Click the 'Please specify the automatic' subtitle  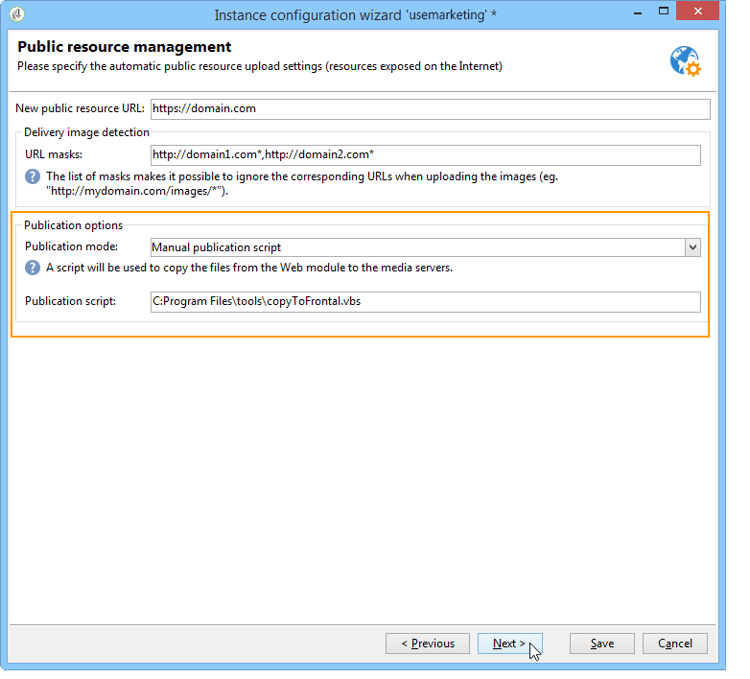(260, 66)
